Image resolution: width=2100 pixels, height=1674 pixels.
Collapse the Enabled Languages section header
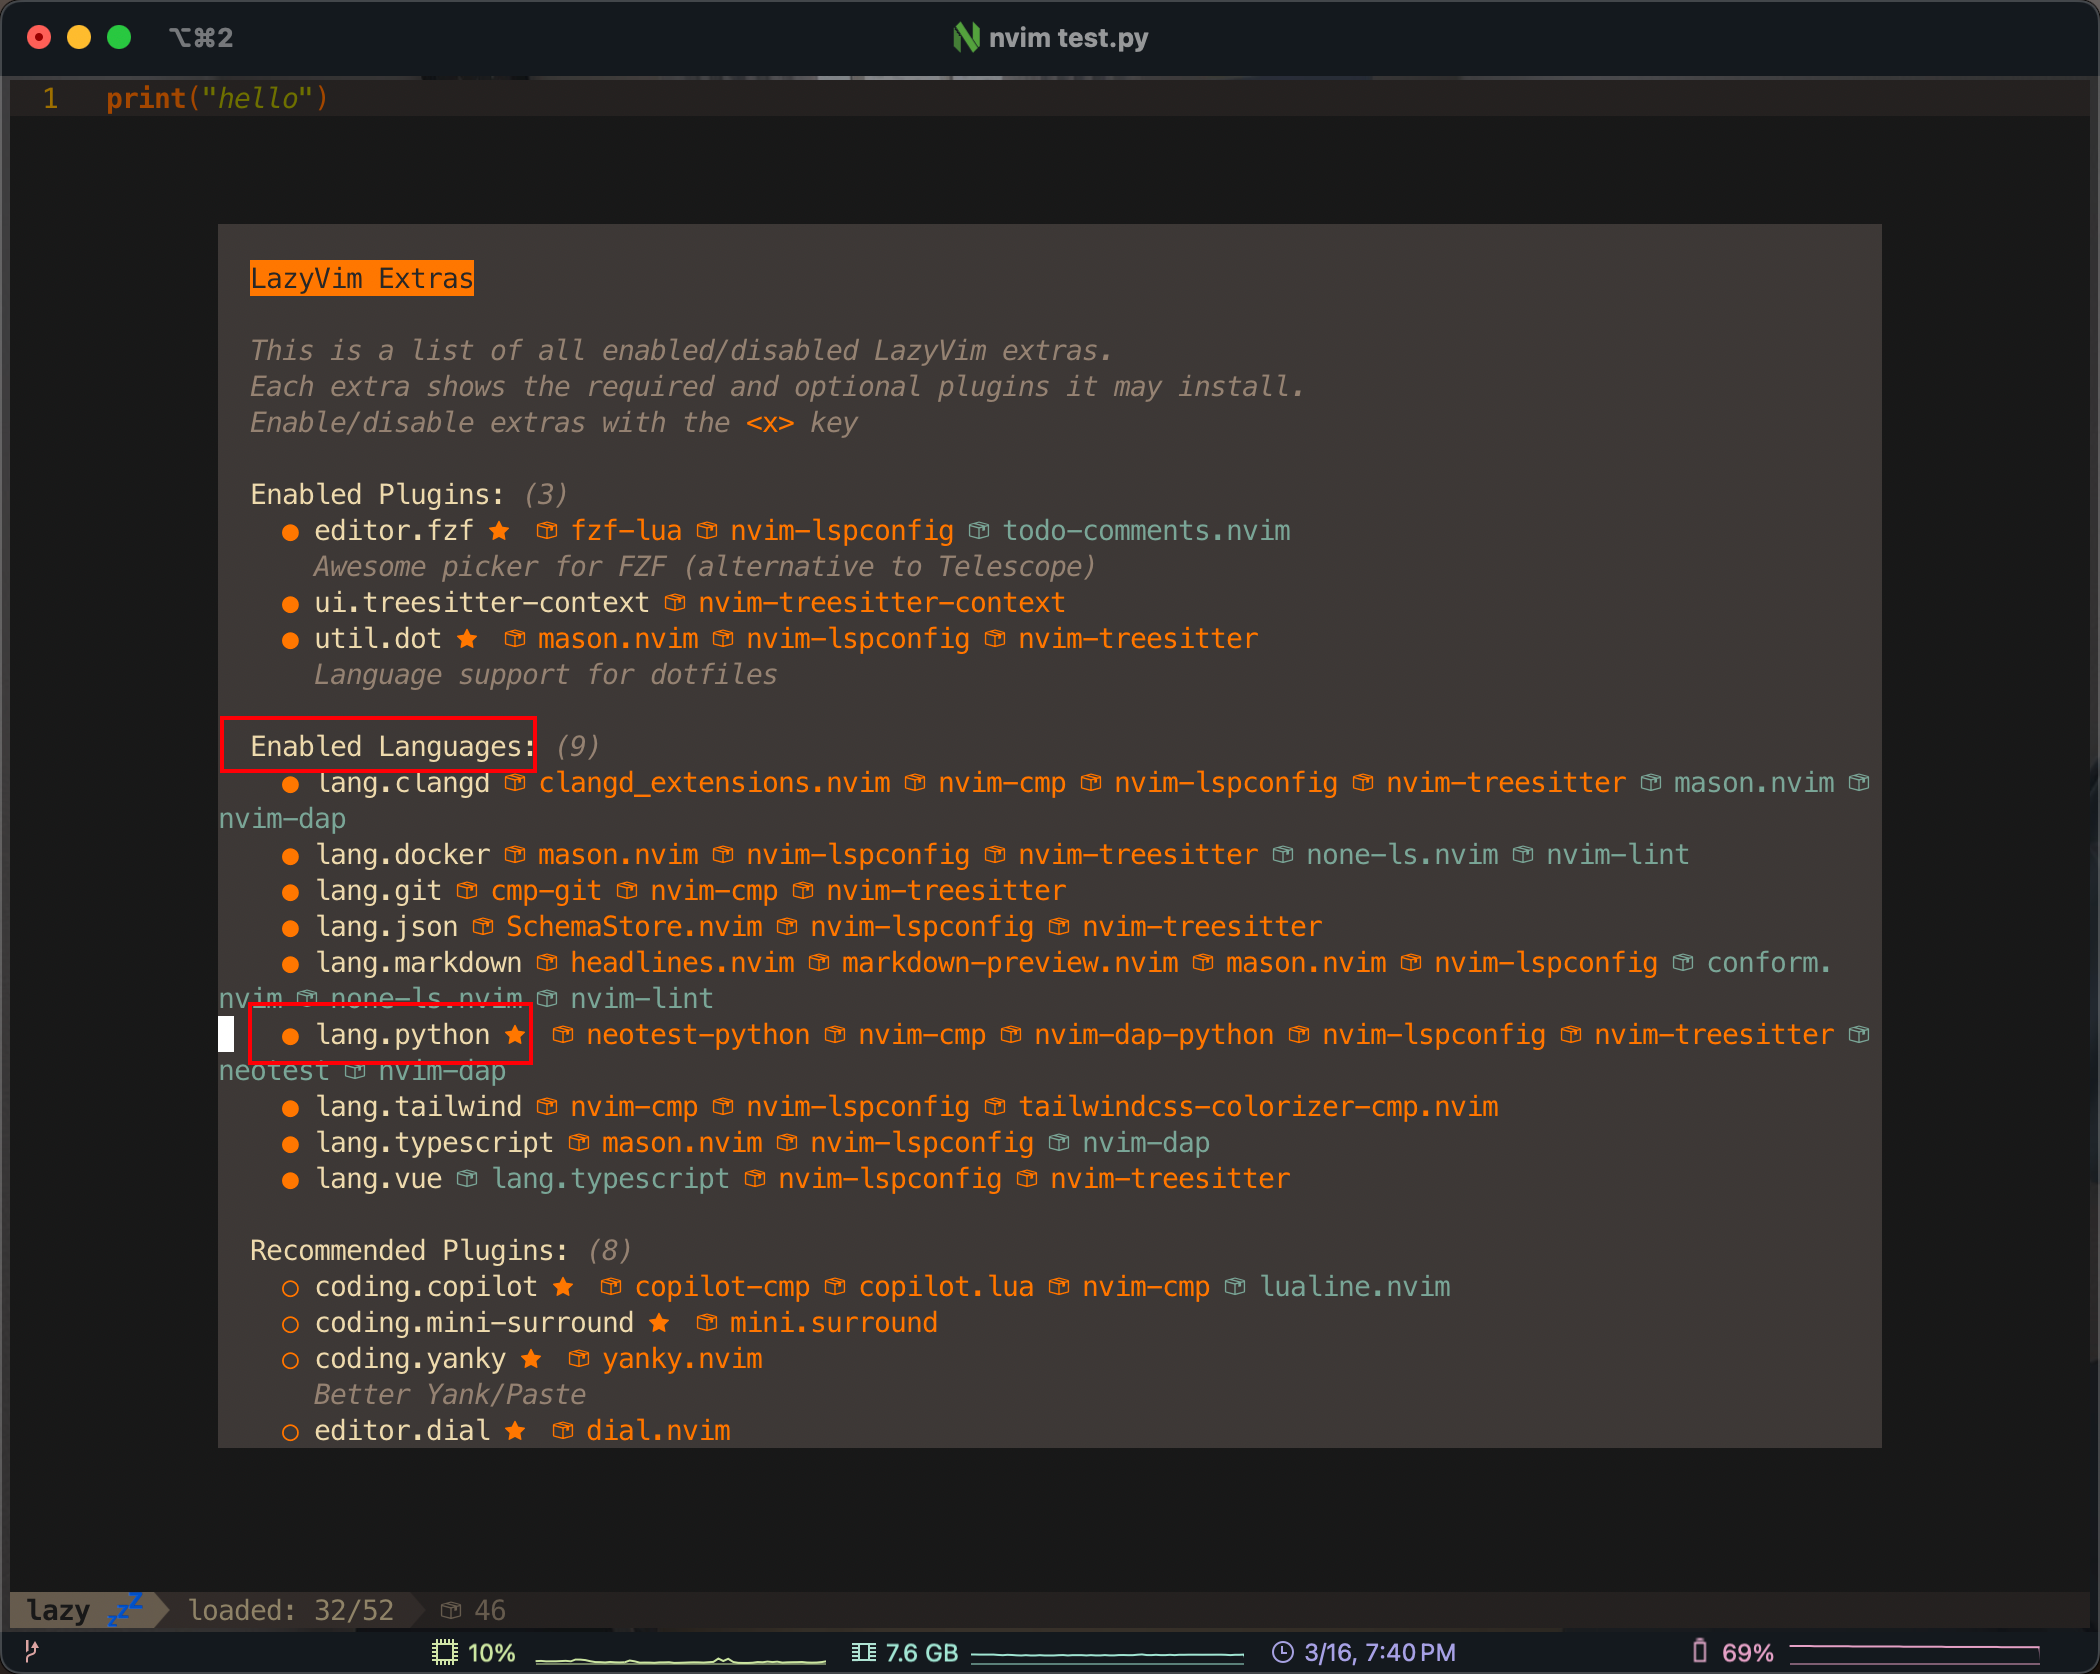(392, 747)
